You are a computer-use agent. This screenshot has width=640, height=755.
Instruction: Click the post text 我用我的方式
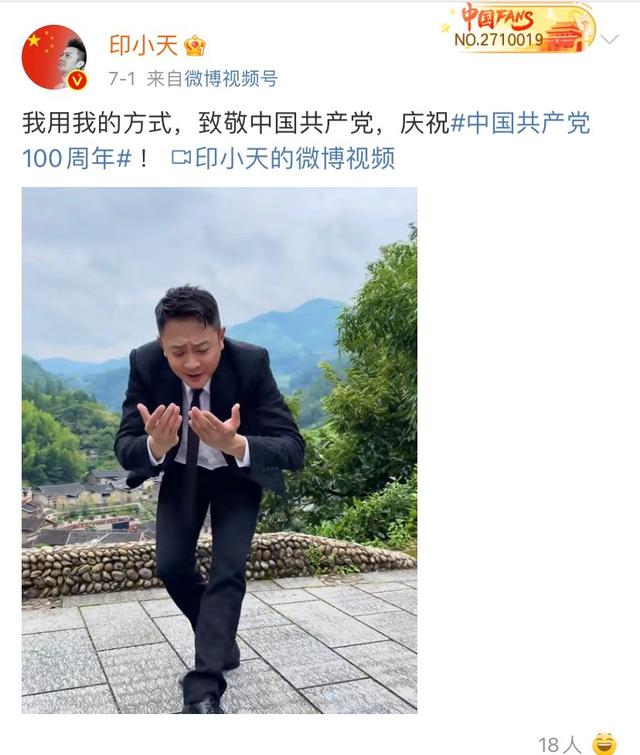click(97, 123)
